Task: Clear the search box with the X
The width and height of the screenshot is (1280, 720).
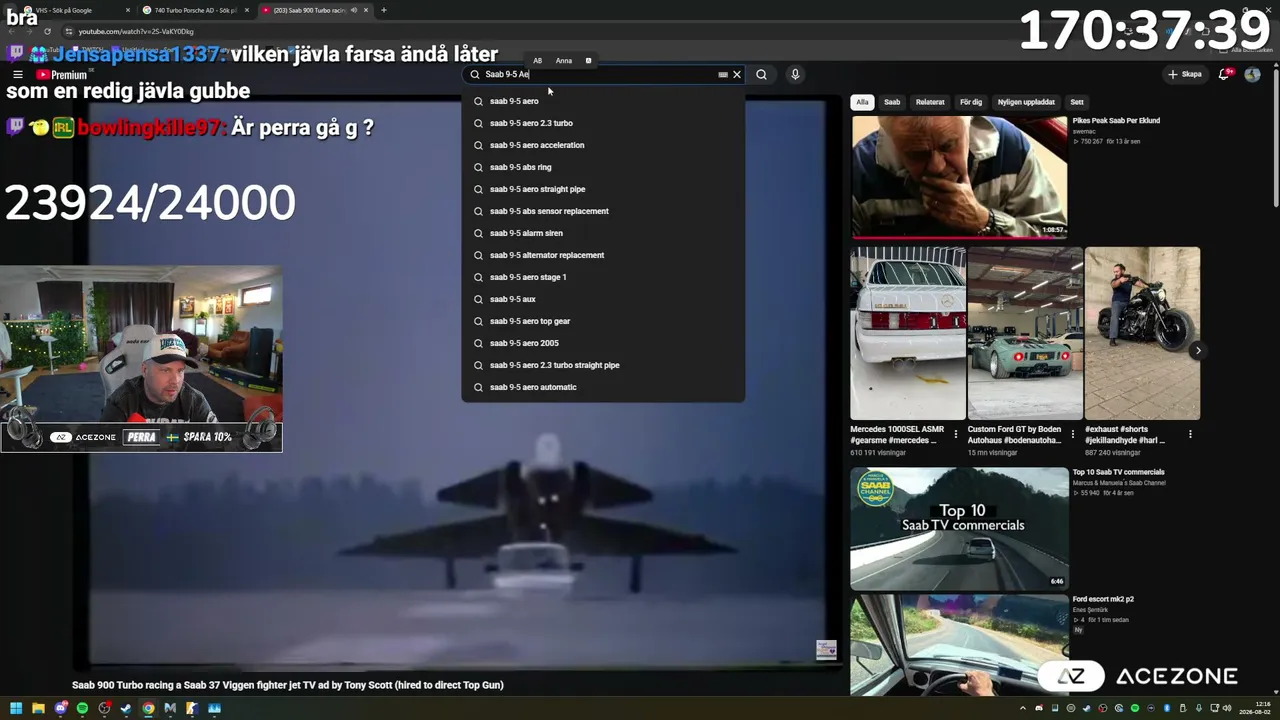Action: tap(737, 74)
